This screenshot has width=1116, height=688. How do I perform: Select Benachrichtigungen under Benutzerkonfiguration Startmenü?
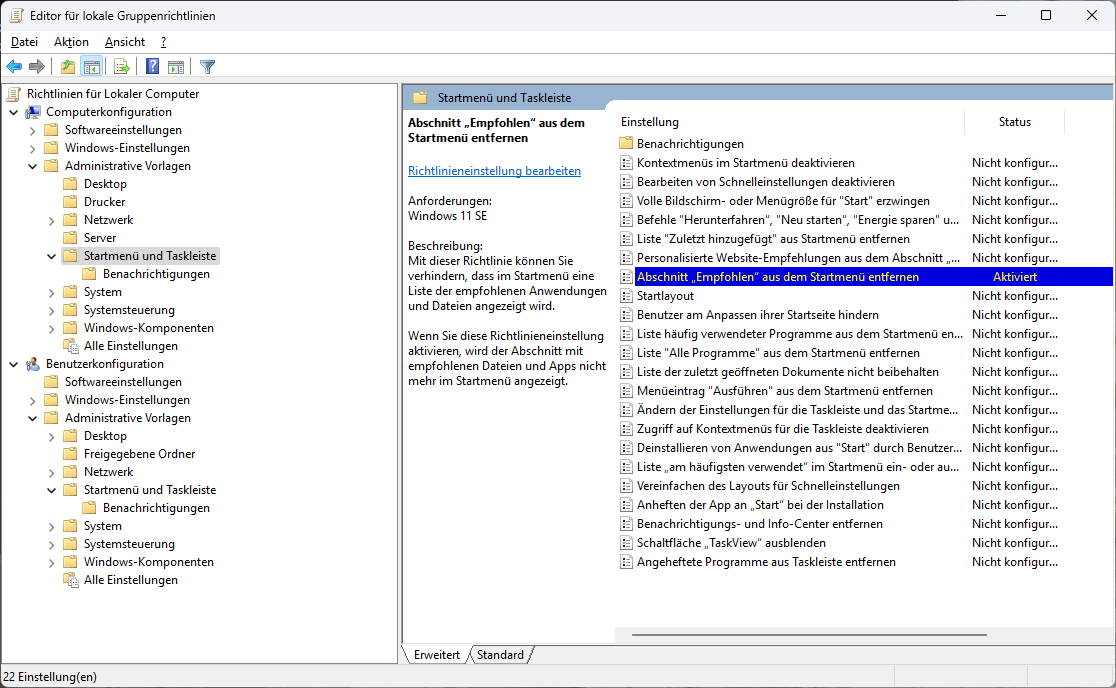[x=156, y=508]
